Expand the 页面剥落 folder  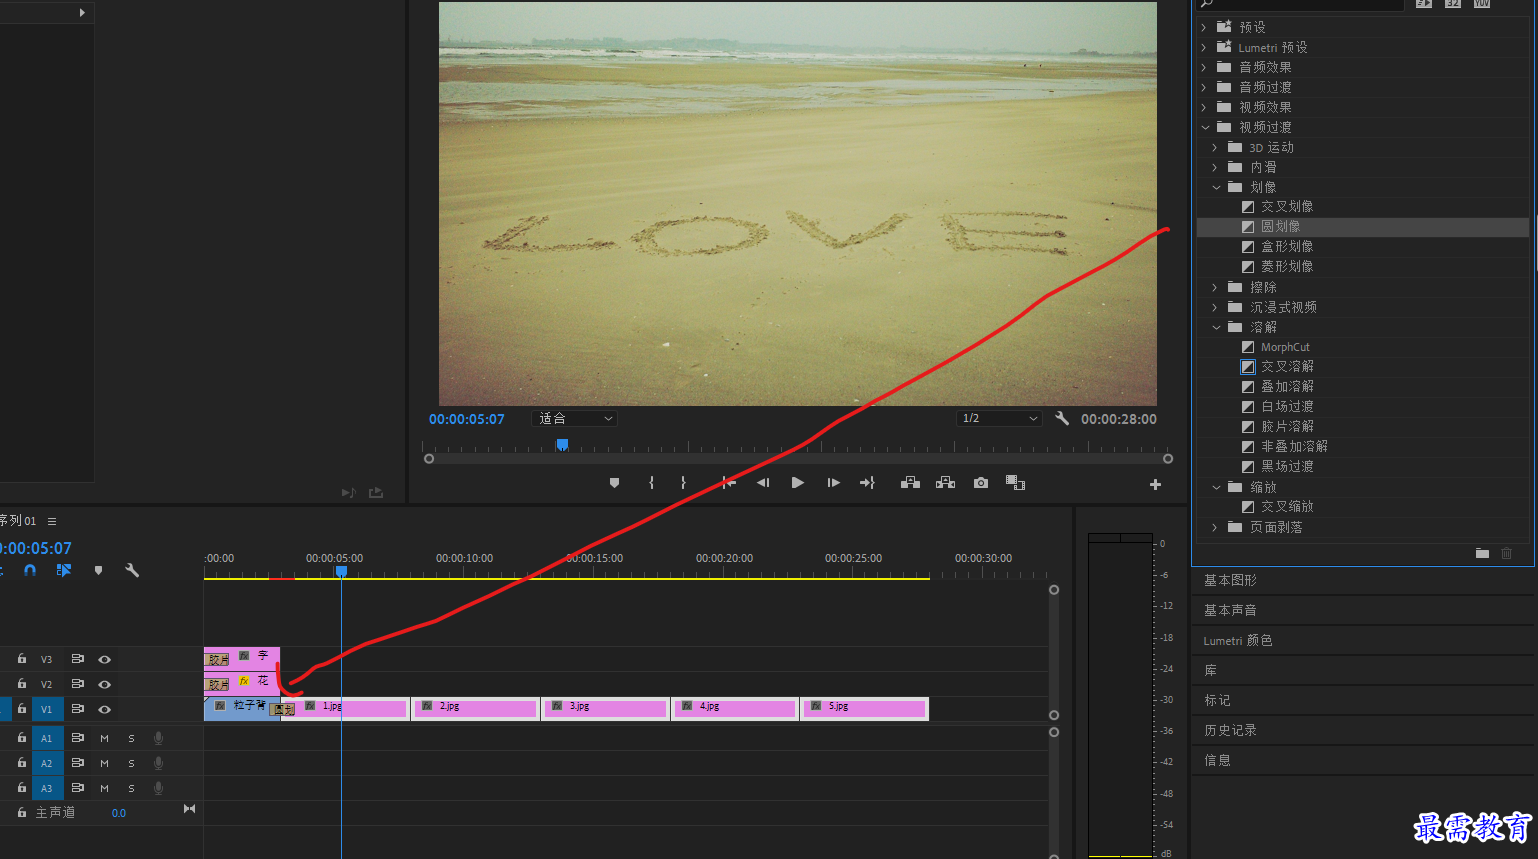click(1216, 527)
